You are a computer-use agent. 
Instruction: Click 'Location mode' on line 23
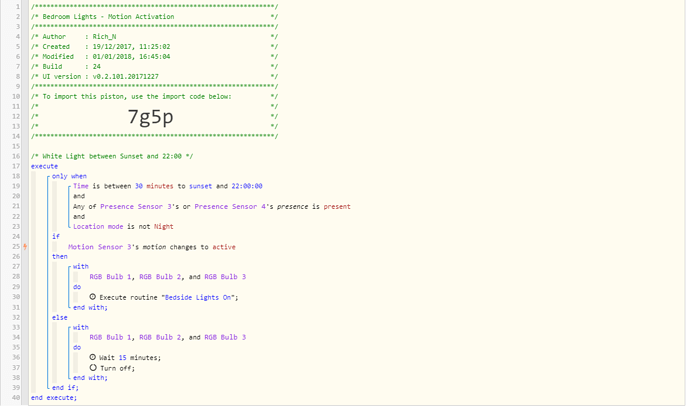(98, 227)
